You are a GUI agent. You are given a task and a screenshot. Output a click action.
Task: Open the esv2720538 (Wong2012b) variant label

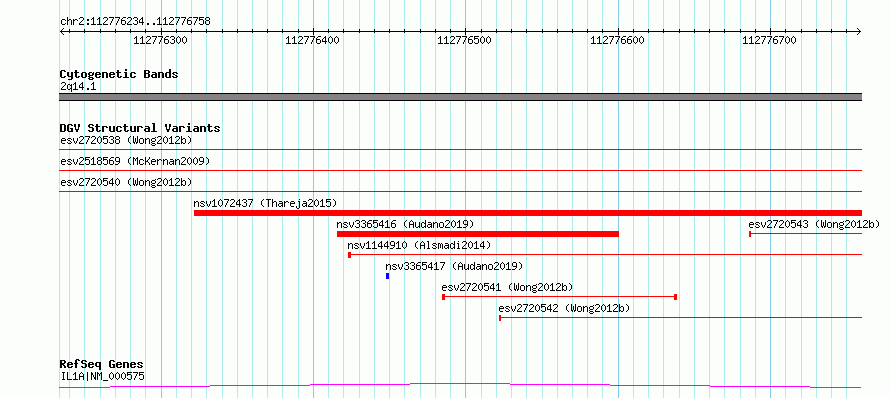point(126,140)
